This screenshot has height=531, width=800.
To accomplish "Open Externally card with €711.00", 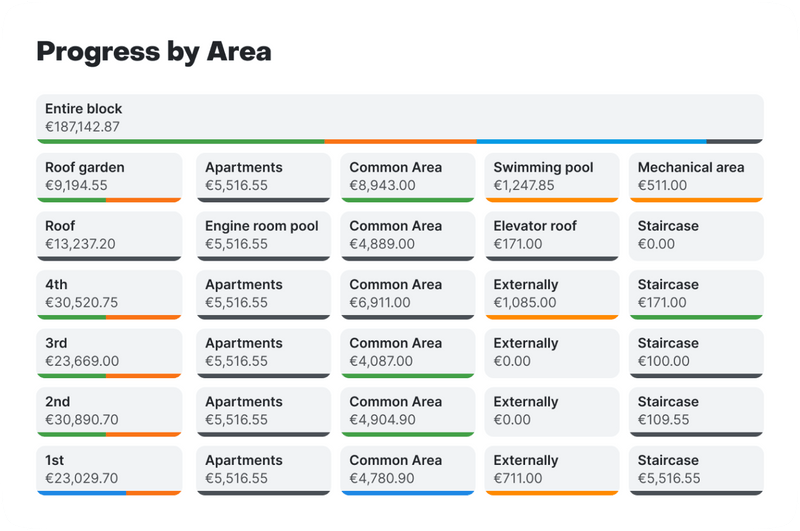I will coord(551,469).
